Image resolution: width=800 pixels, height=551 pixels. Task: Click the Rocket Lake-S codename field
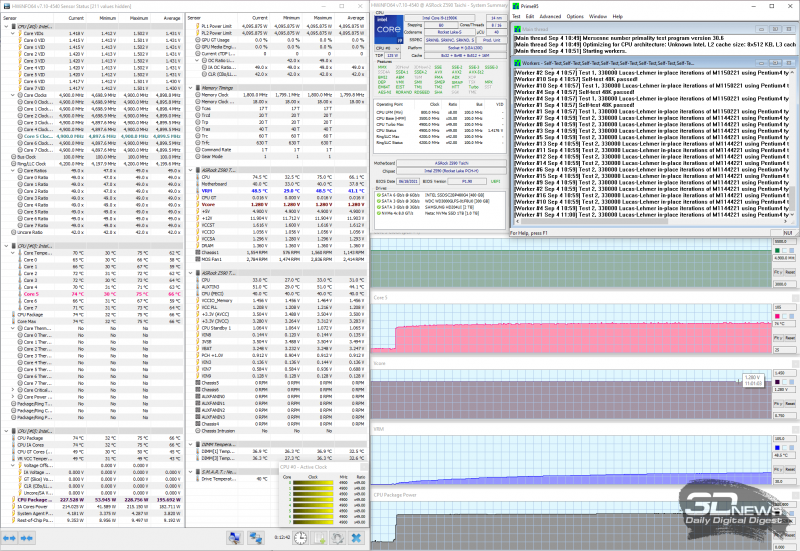coord(449,32)
